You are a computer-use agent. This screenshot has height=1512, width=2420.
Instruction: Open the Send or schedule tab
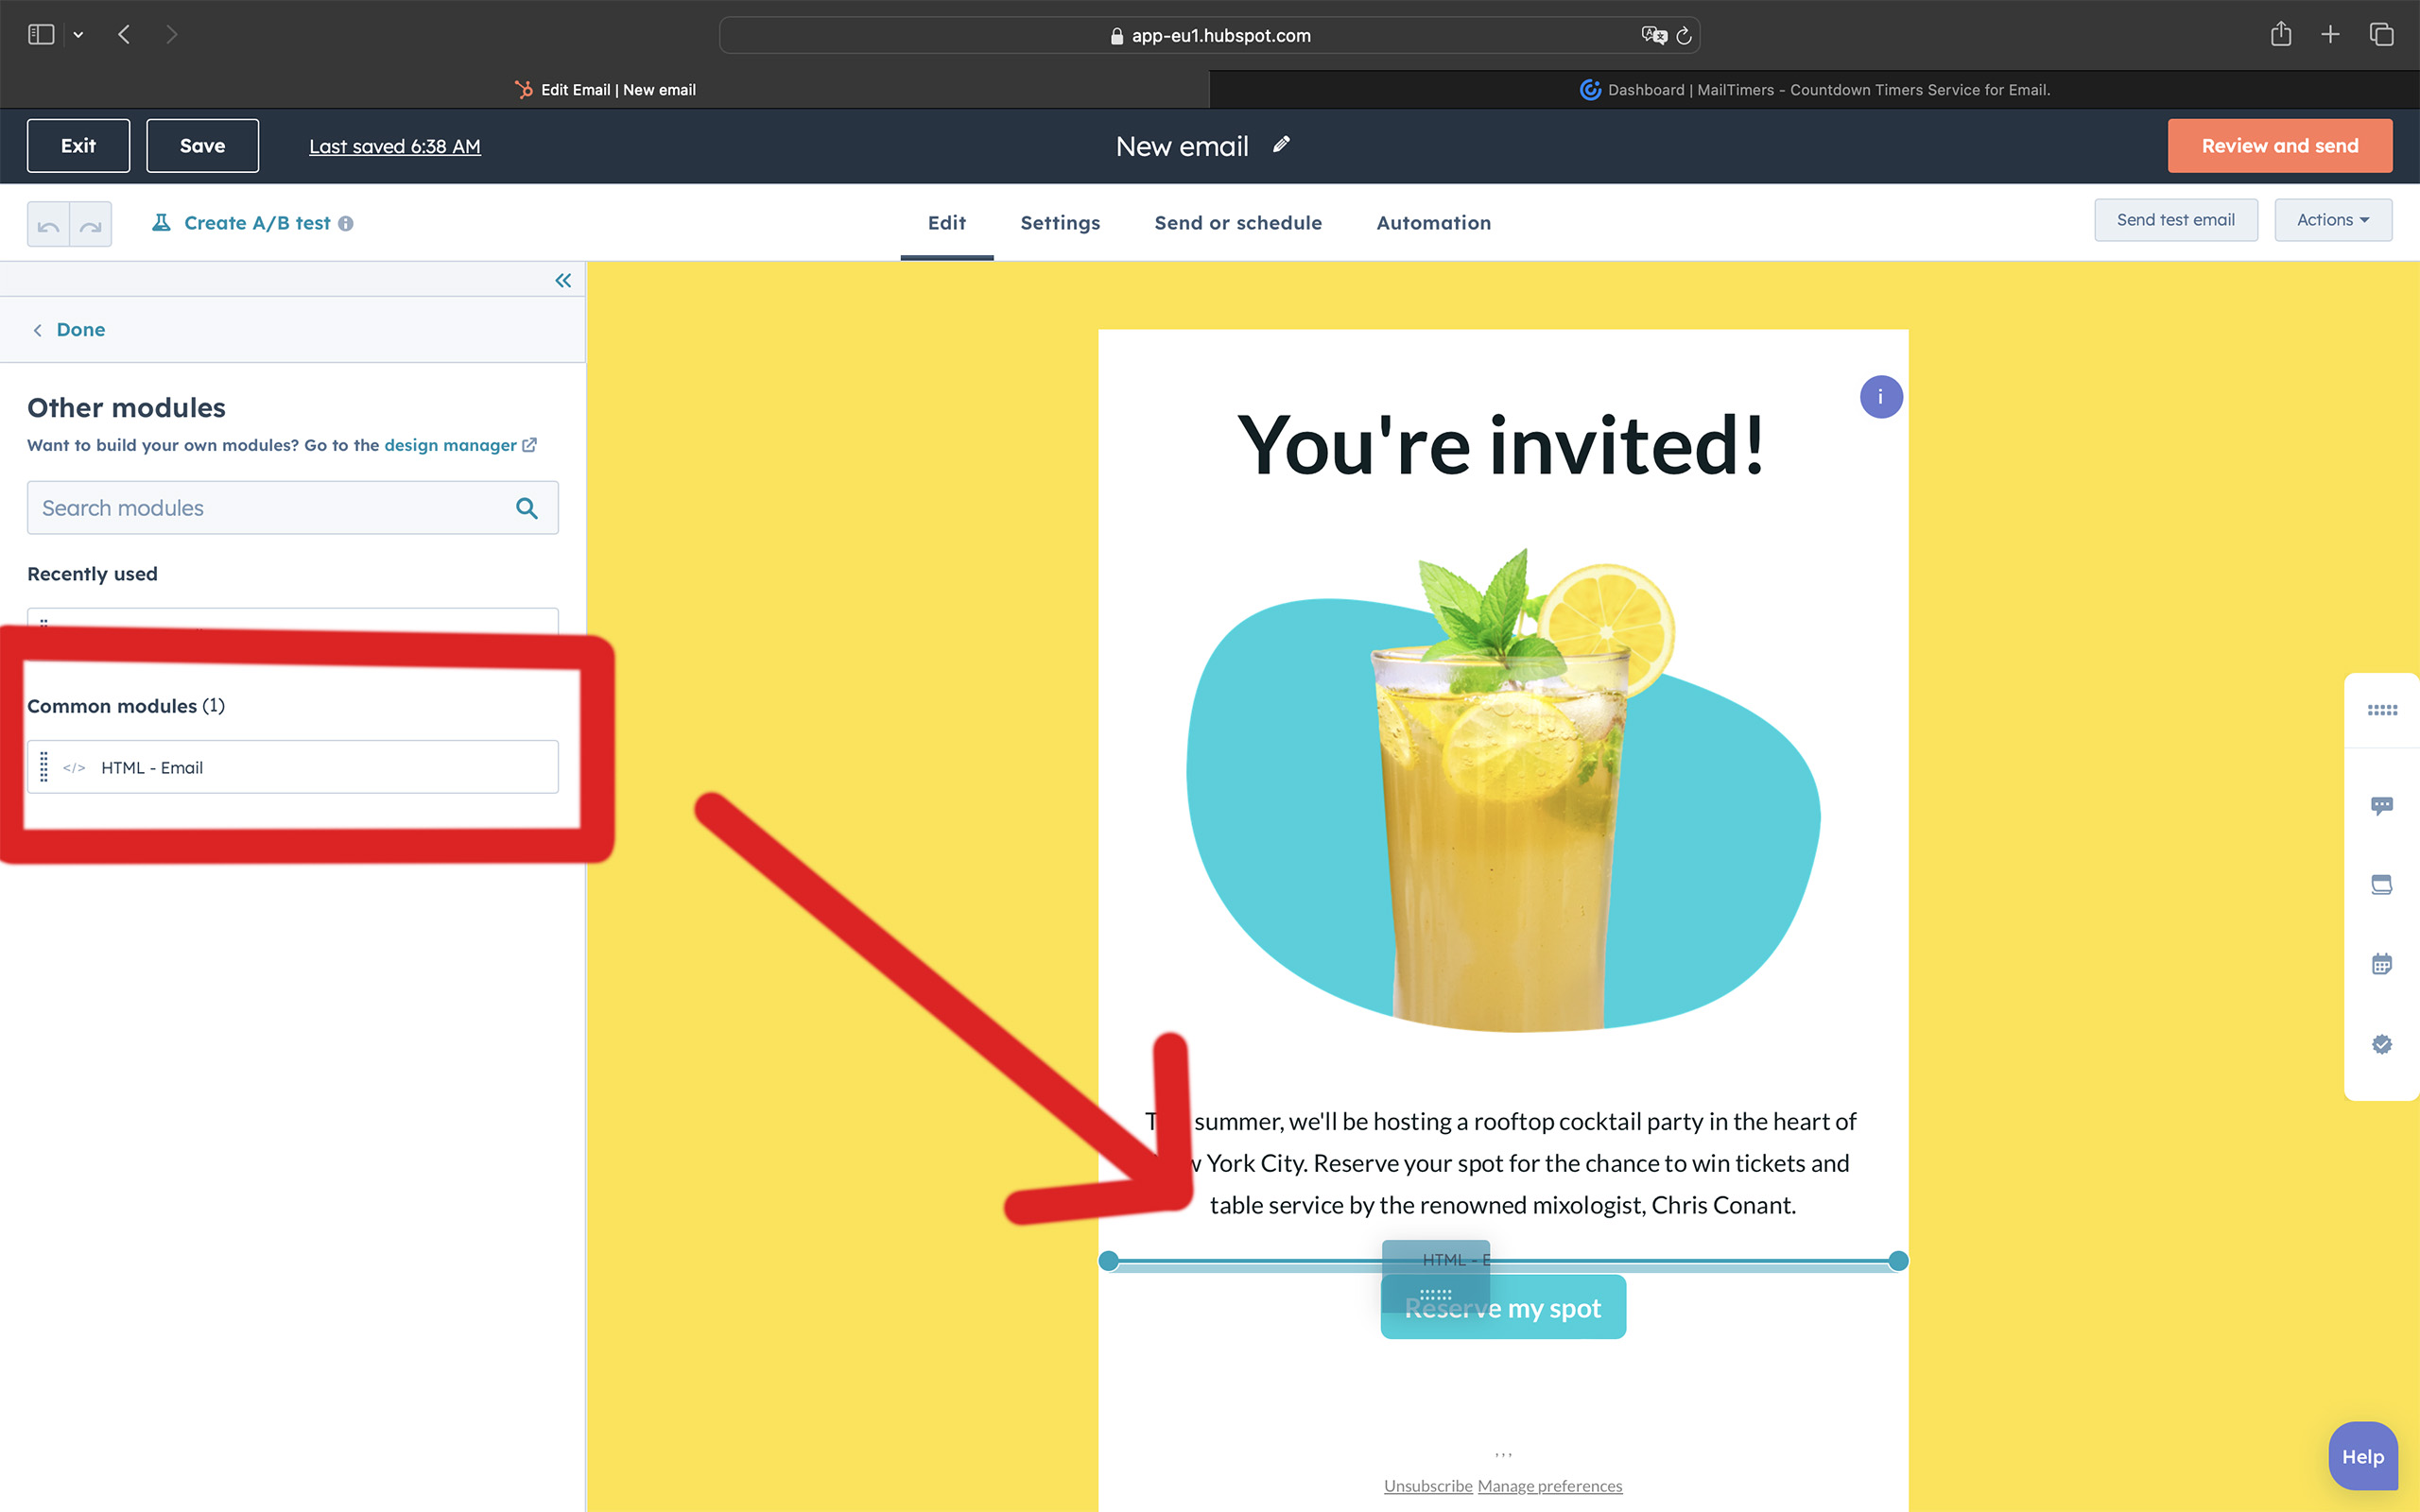(1238, 223)
